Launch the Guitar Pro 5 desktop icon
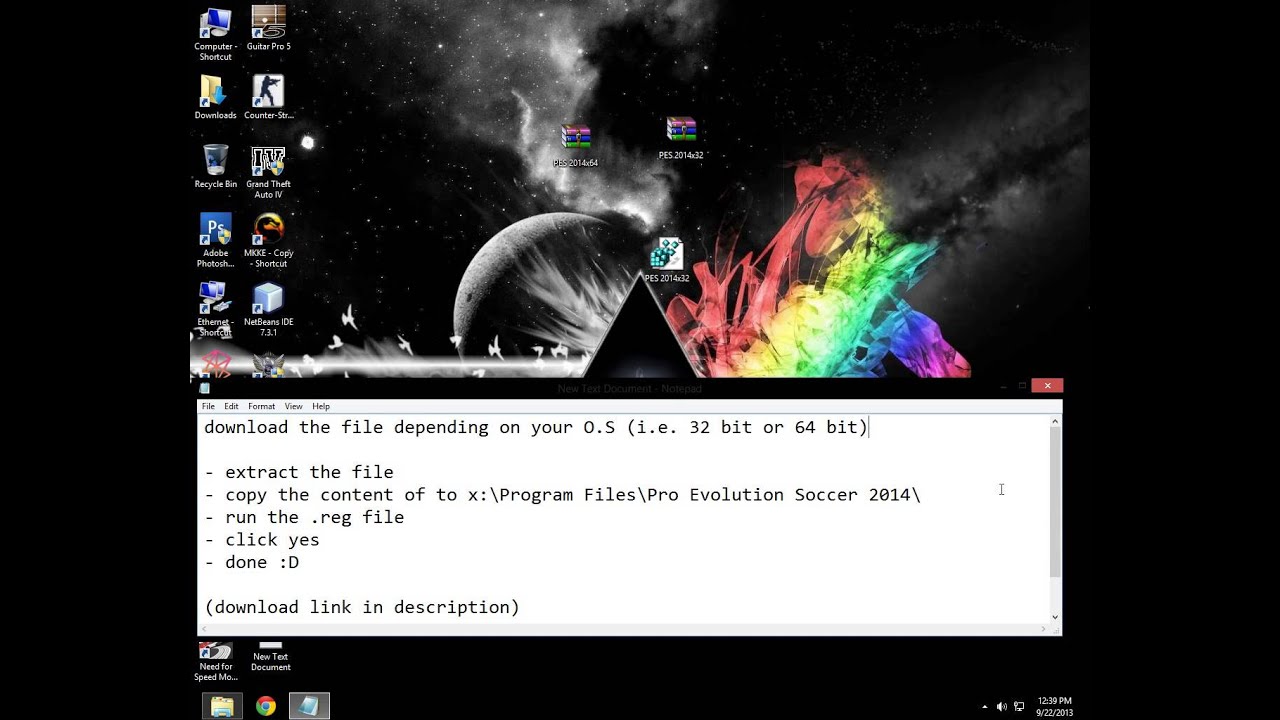 pos(268,28)
